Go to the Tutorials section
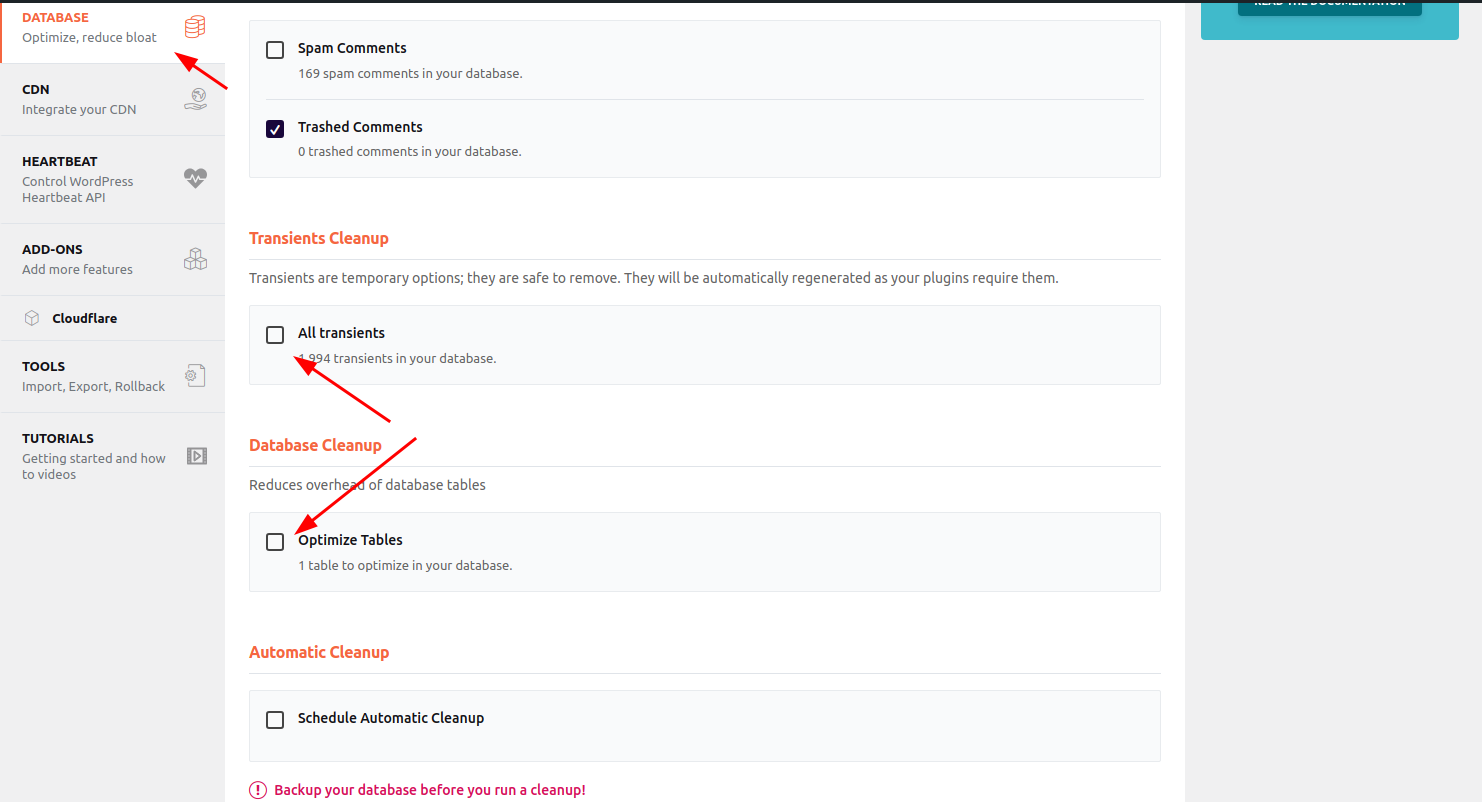The width and height of the screenshot is (1482, 802). click(x=93, y=456)
